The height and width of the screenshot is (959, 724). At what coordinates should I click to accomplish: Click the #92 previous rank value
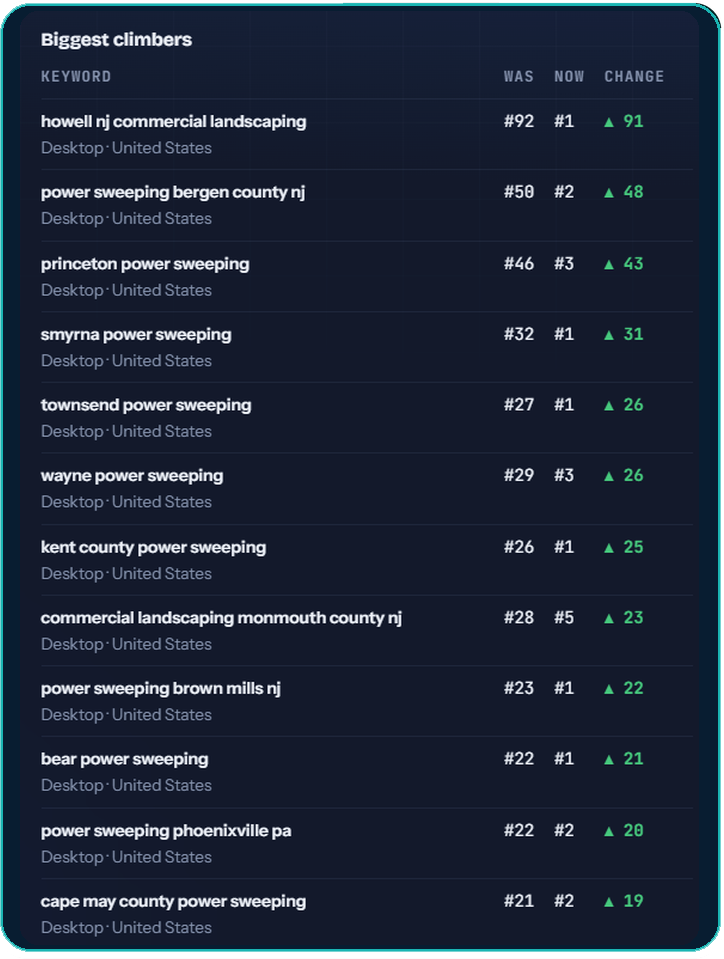(519, 121)
